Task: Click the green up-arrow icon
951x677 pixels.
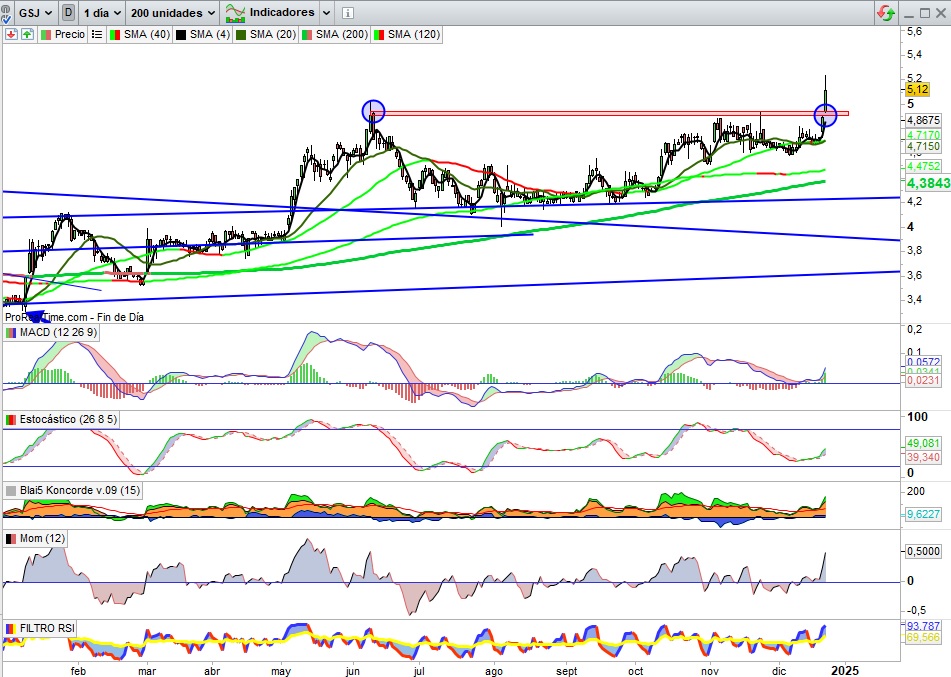Action: pyautogui.click(x=27, y=35)
